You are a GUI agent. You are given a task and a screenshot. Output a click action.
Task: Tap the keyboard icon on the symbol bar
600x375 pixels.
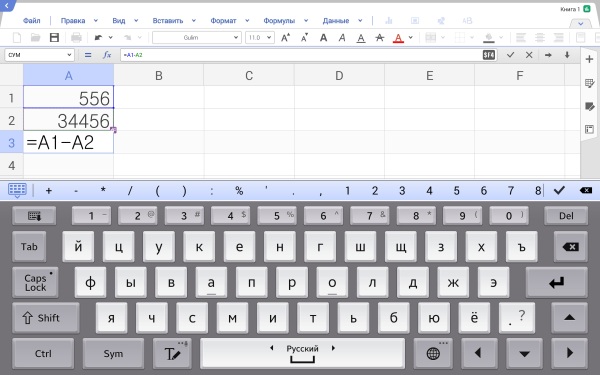click(x=17, y=190)
